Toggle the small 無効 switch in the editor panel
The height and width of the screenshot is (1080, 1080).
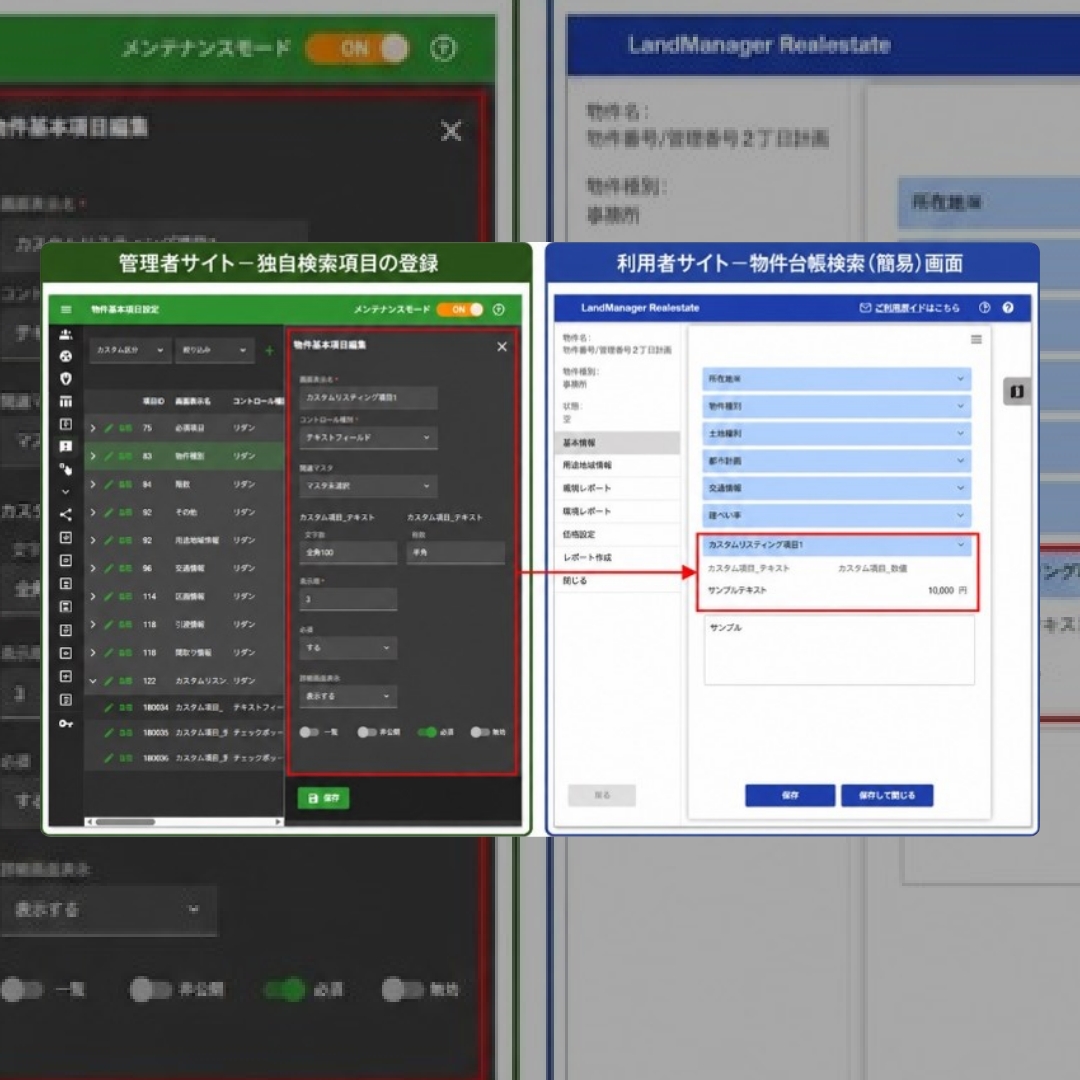pos(480,731)
